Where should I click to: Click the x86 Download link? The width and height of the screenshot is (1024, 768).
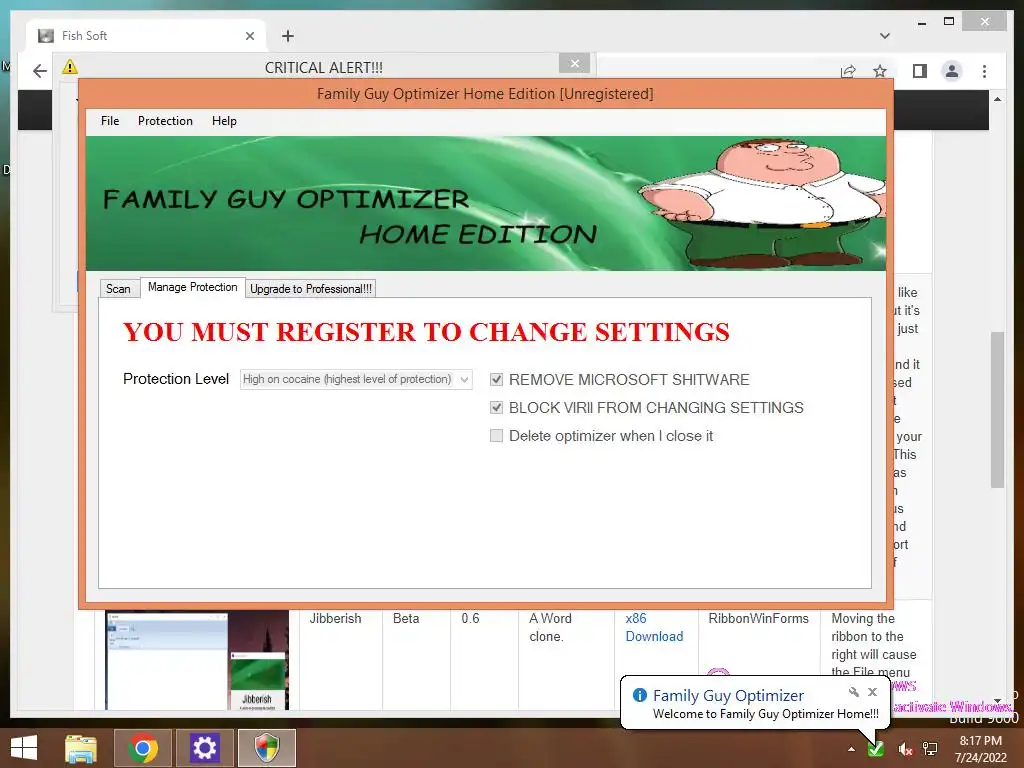(x=654, y=628)
